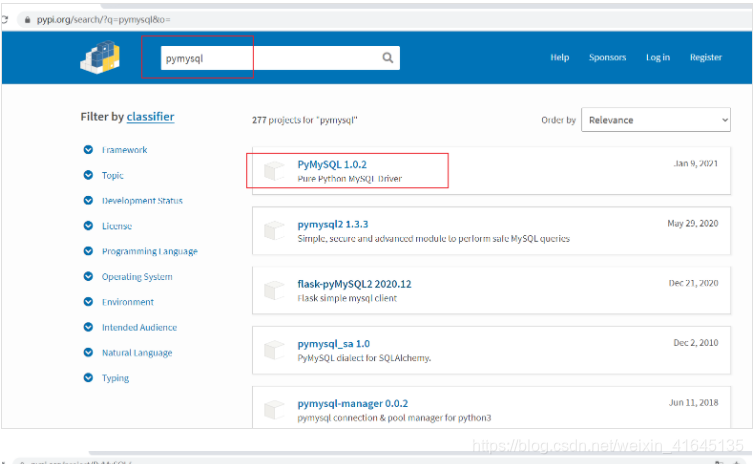Viewport: 753px width, 464px height.
Task: Open the Order by Relevance dropdown
Action: click(656, 120)
